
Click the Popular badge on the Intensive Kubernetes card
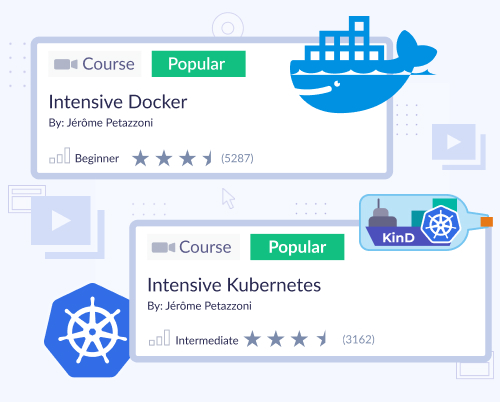[297, 247]
